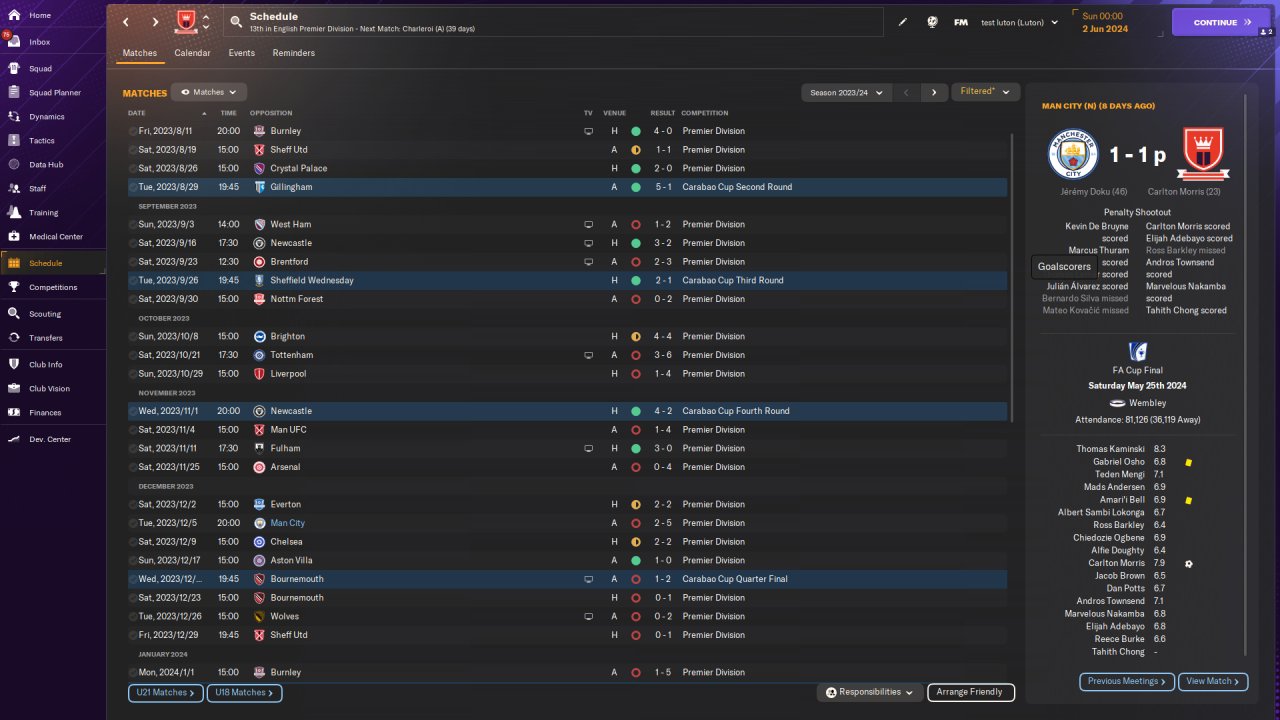Click the red Luton crest in the match panel
The image size is (1280, 720).
[x=1203, y=154]
